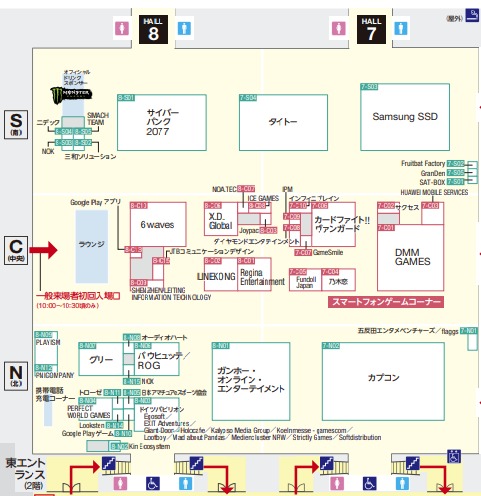The width and height of the screenshot is (481, 496).
Task: Select men's restroom icon right of HALL 7
Action: (x=401, y=28)
